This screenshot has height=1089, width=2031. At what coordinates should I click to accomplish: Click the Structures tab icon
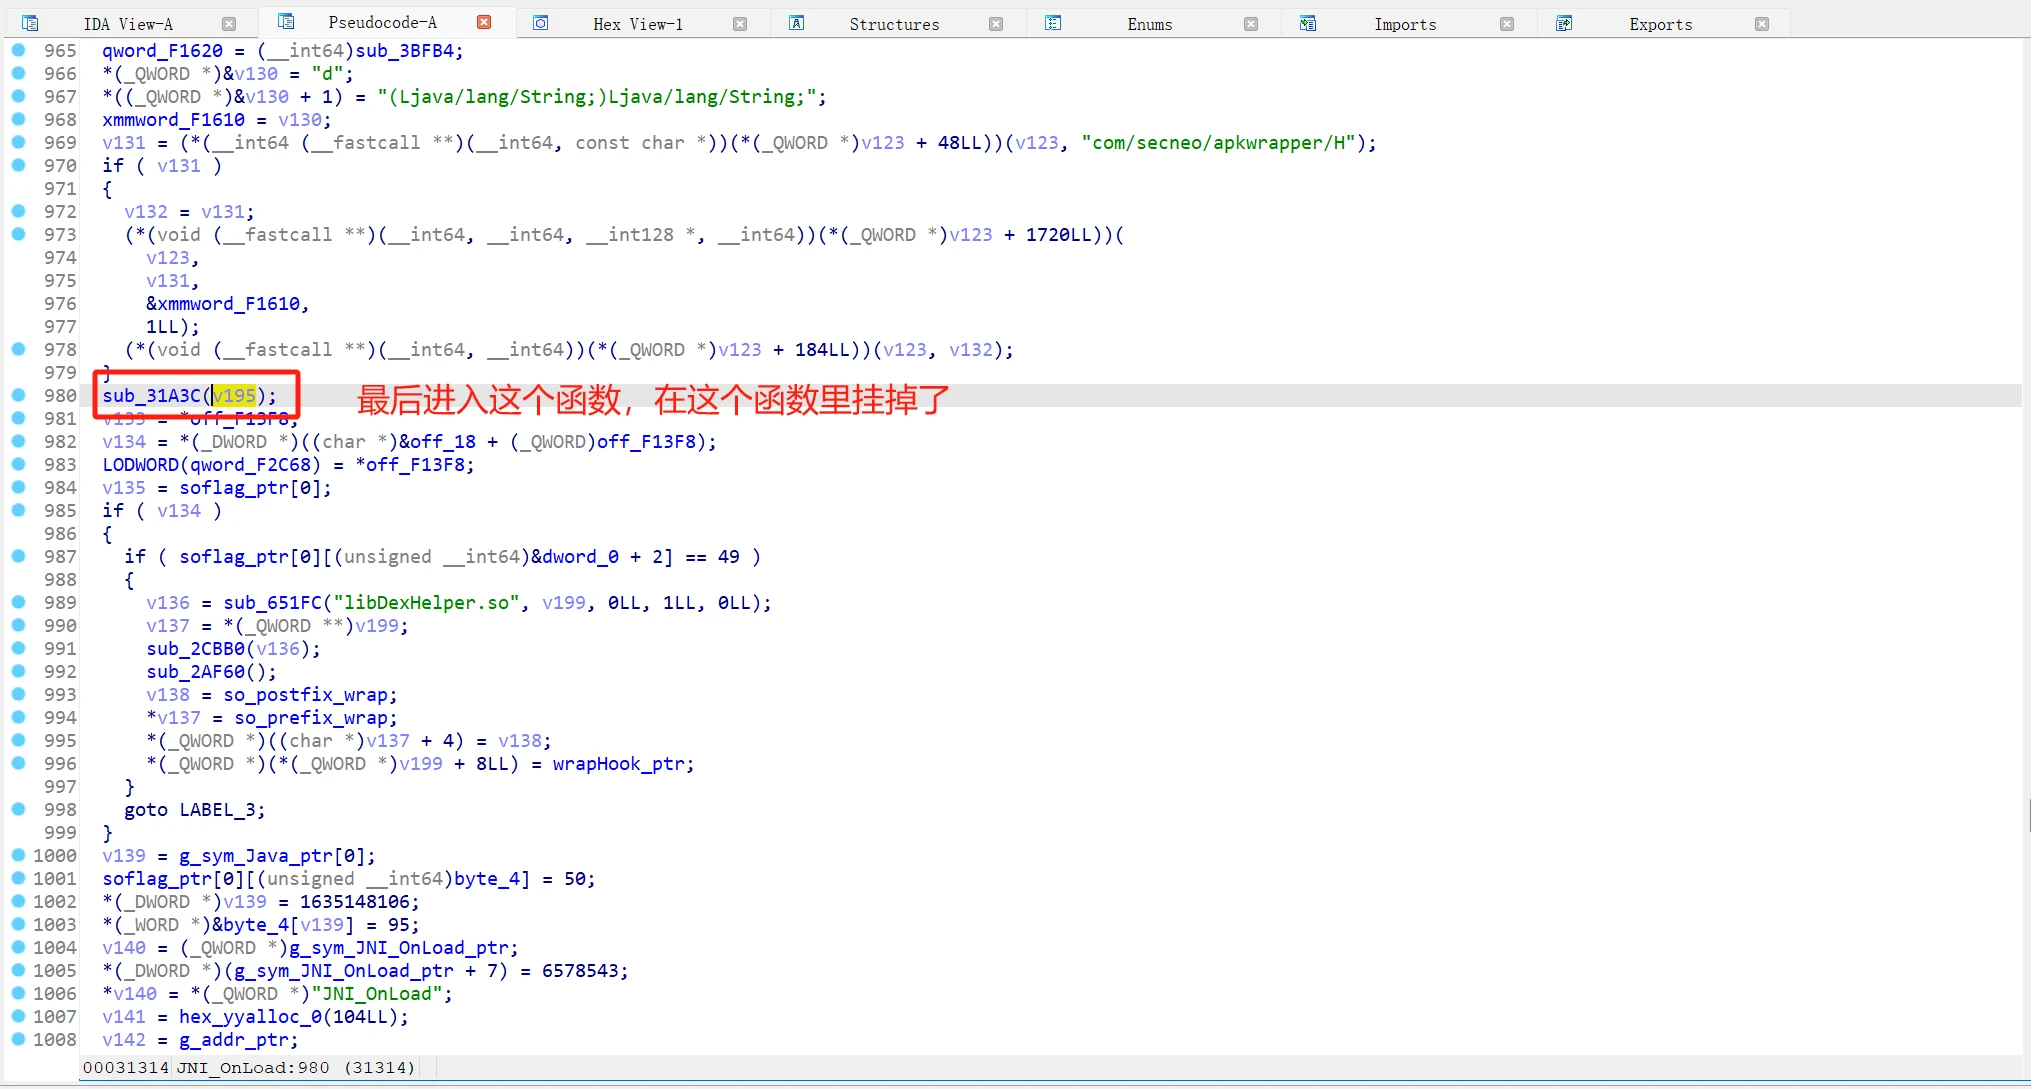tap(797, 23)
